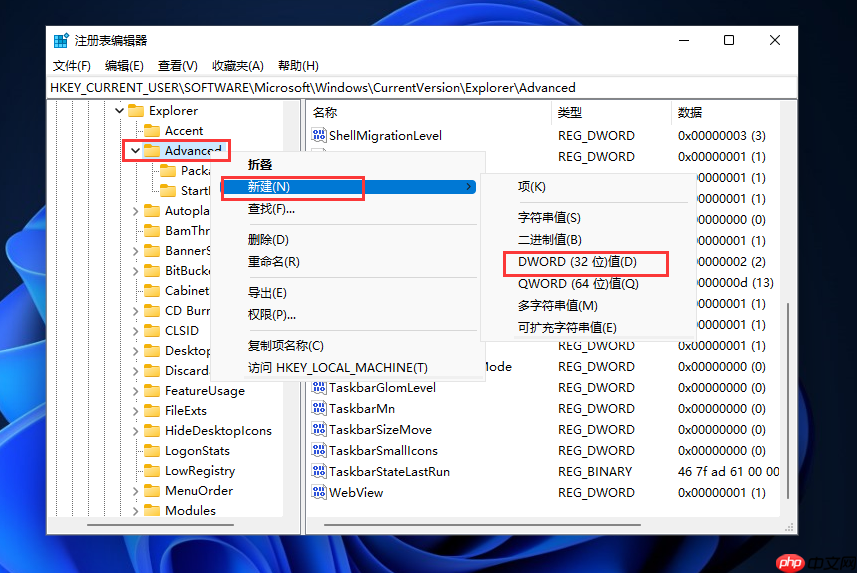Choose 权限(P)... in the context menu
Viewport: 857px width, 573px height.
pyautogui.click(x=348, y=315)
